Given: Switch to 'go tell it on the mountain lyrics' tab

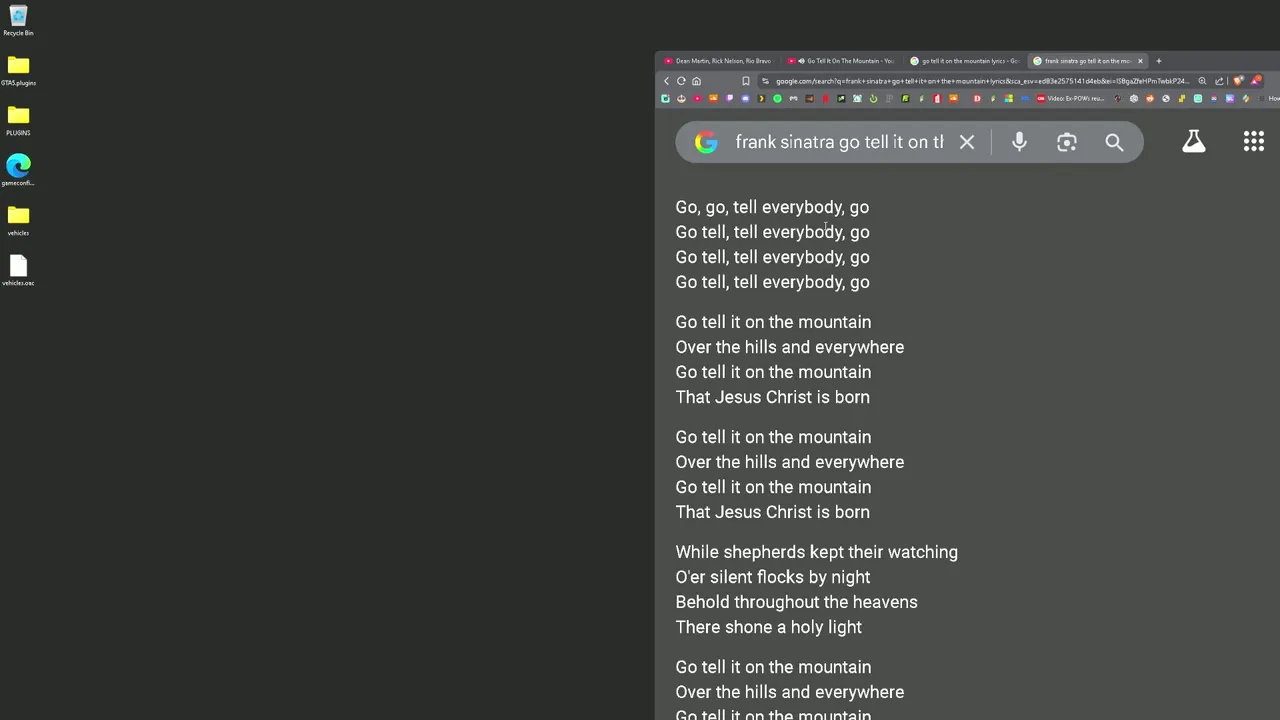Looking at the screenshot, I should pos(965,61).
